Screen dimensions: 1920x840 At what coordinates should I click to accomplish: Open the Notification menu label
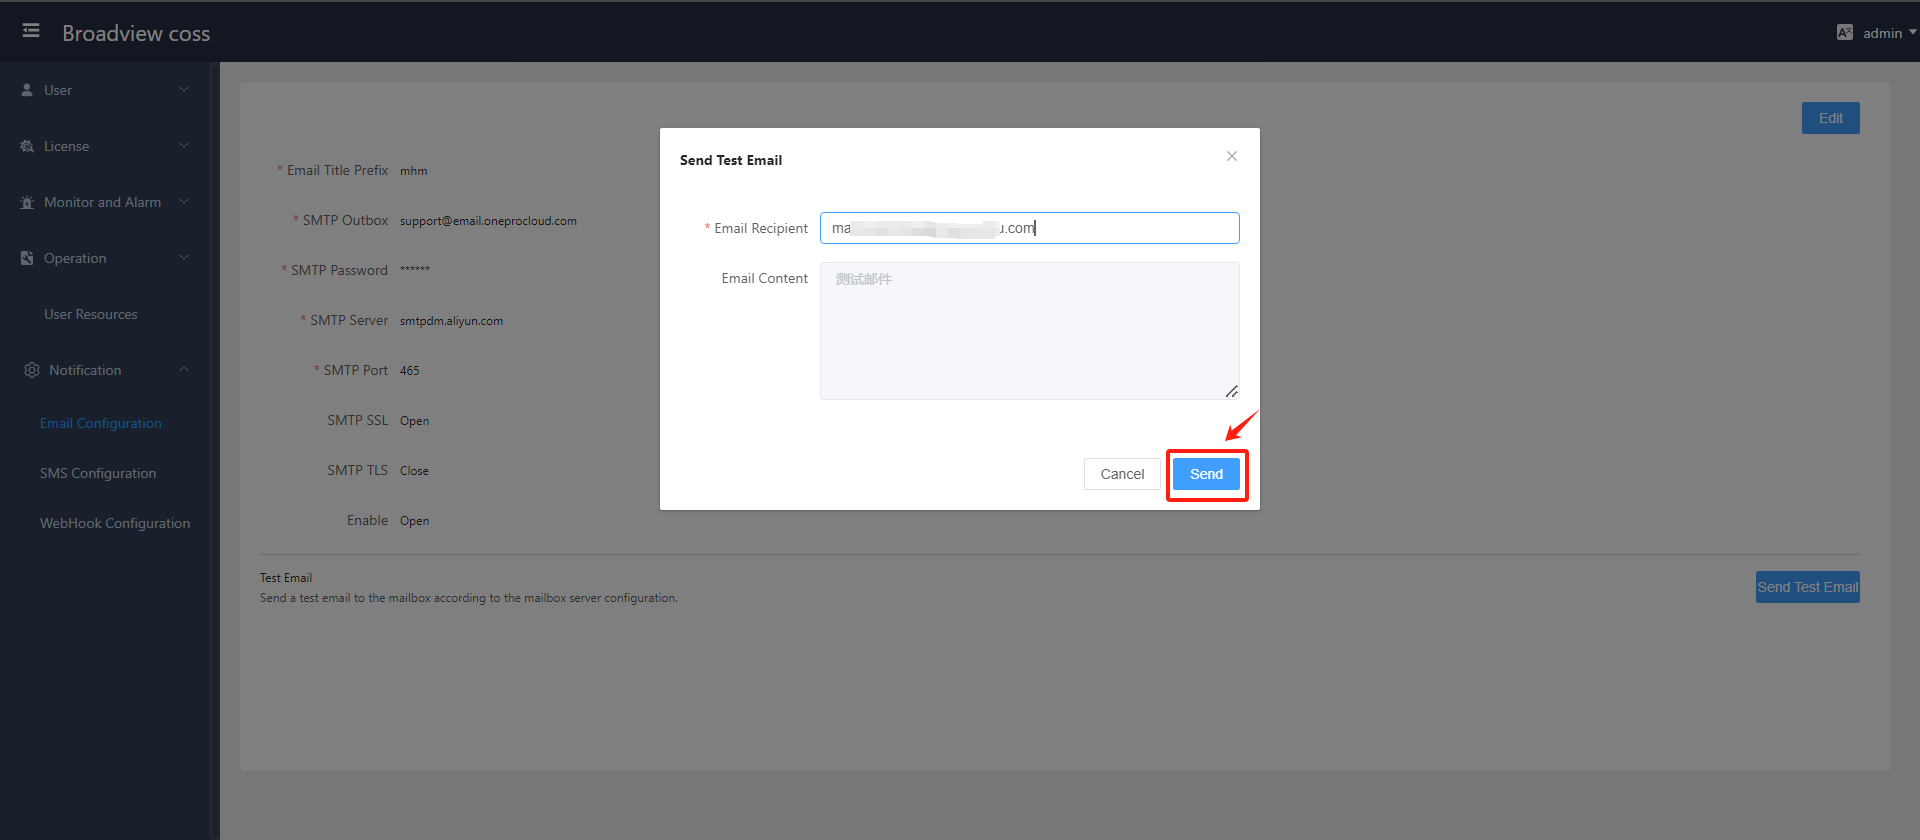[85, 370]
